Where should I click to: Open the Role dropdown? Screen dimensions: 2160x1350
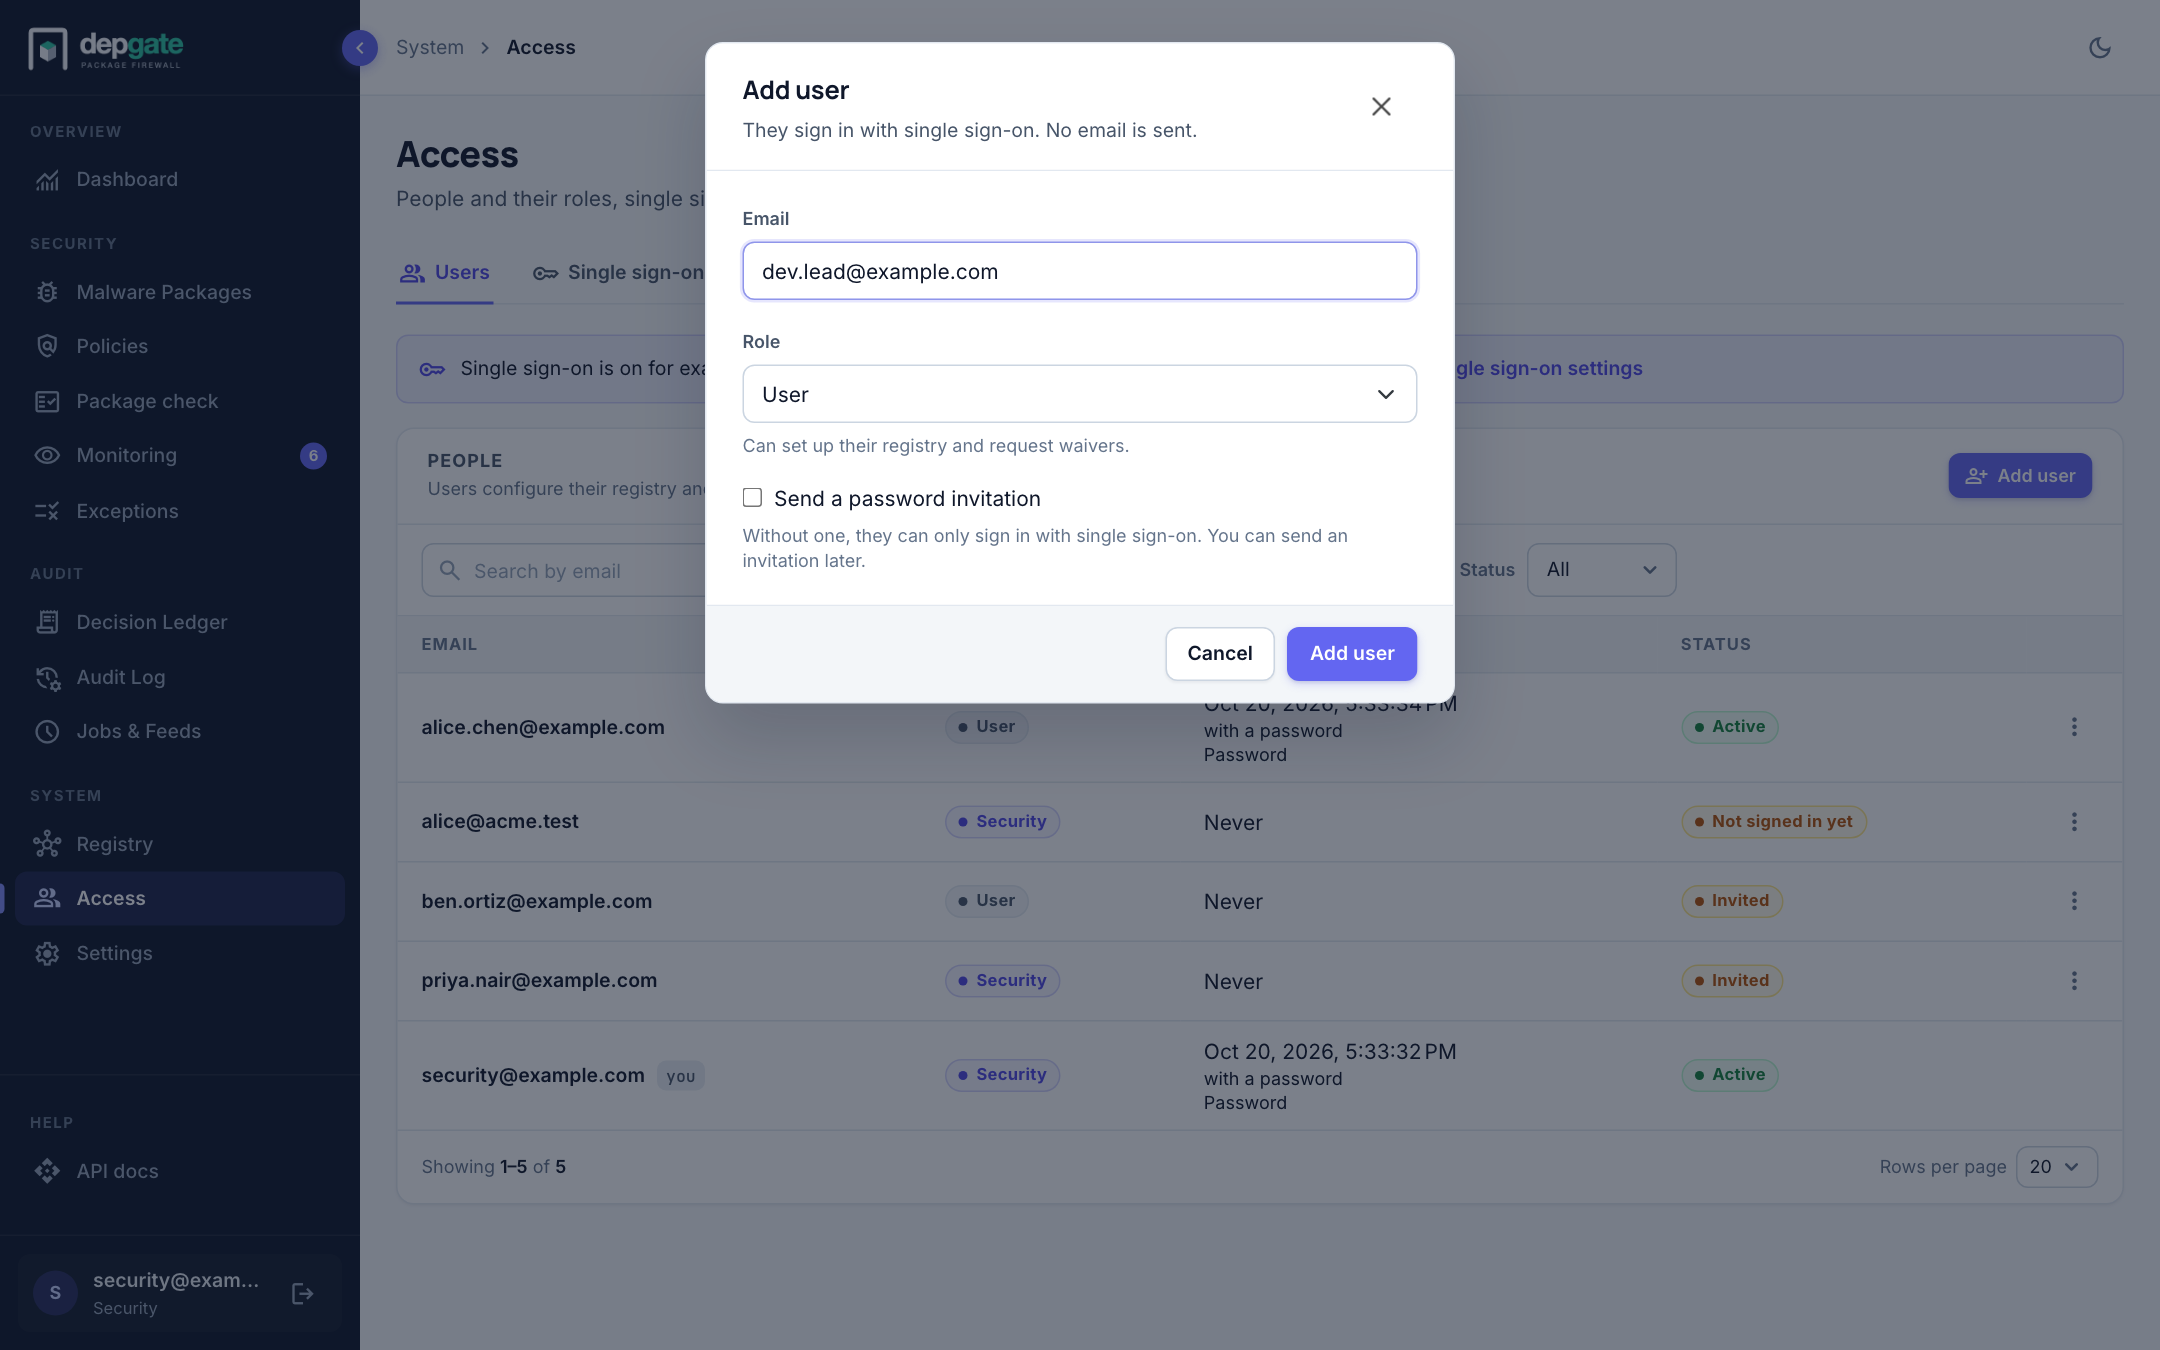click(1079, 394)
